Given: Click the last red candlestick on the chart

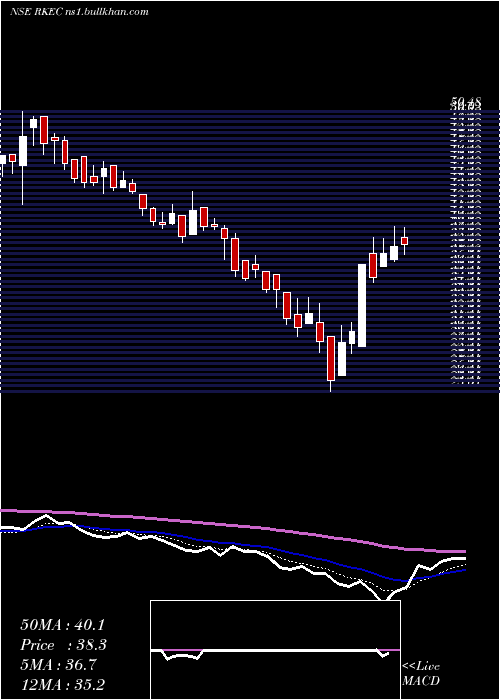Looking at the screenshot, I should 404,241.
